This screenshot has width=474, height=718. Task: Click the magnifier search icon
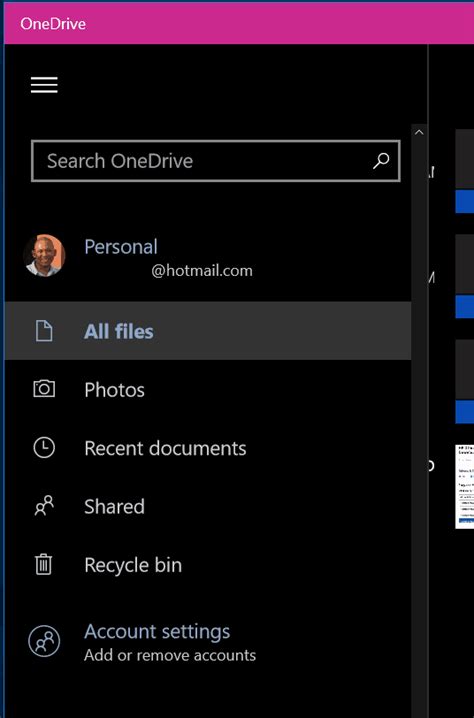pyautogui.click(x=381, y=161)
